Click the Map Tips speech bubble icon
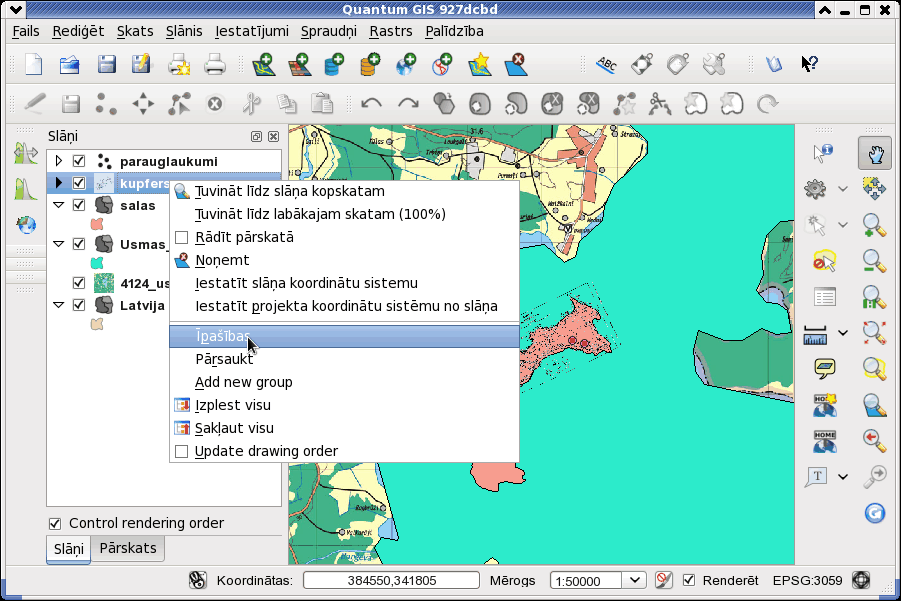 tap(825, 369)
